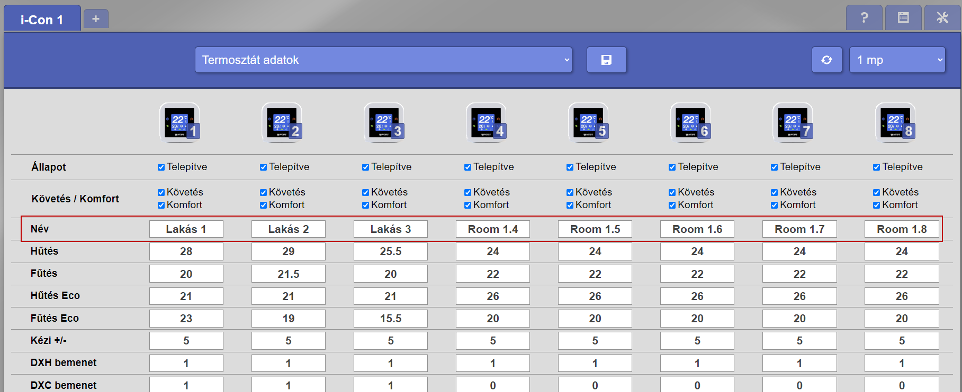Toggle Telepítve checkbox for thermostat 8
This screenshot has width=962, height=392.
tap(877, 167)
